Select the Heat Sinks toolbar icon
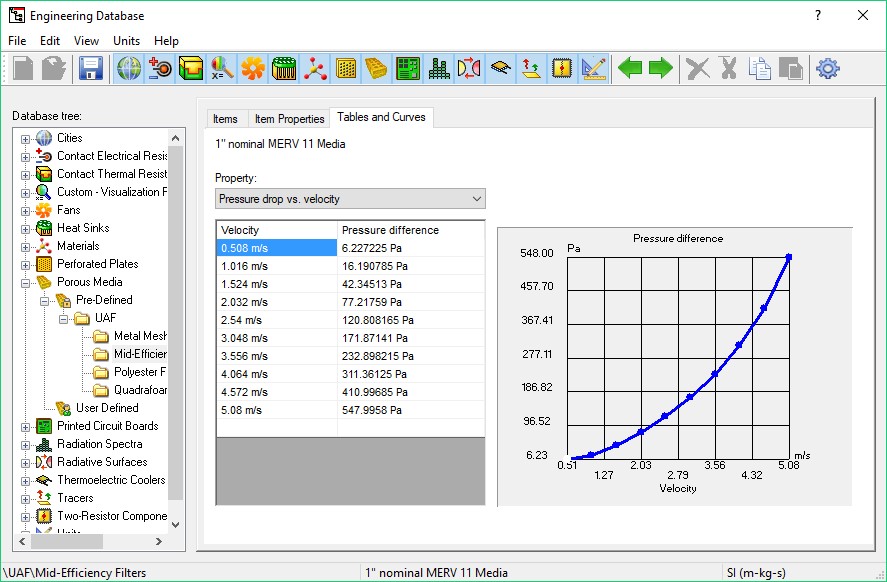The height and width of the screenshot is (582, 887). tap(284, 68)
